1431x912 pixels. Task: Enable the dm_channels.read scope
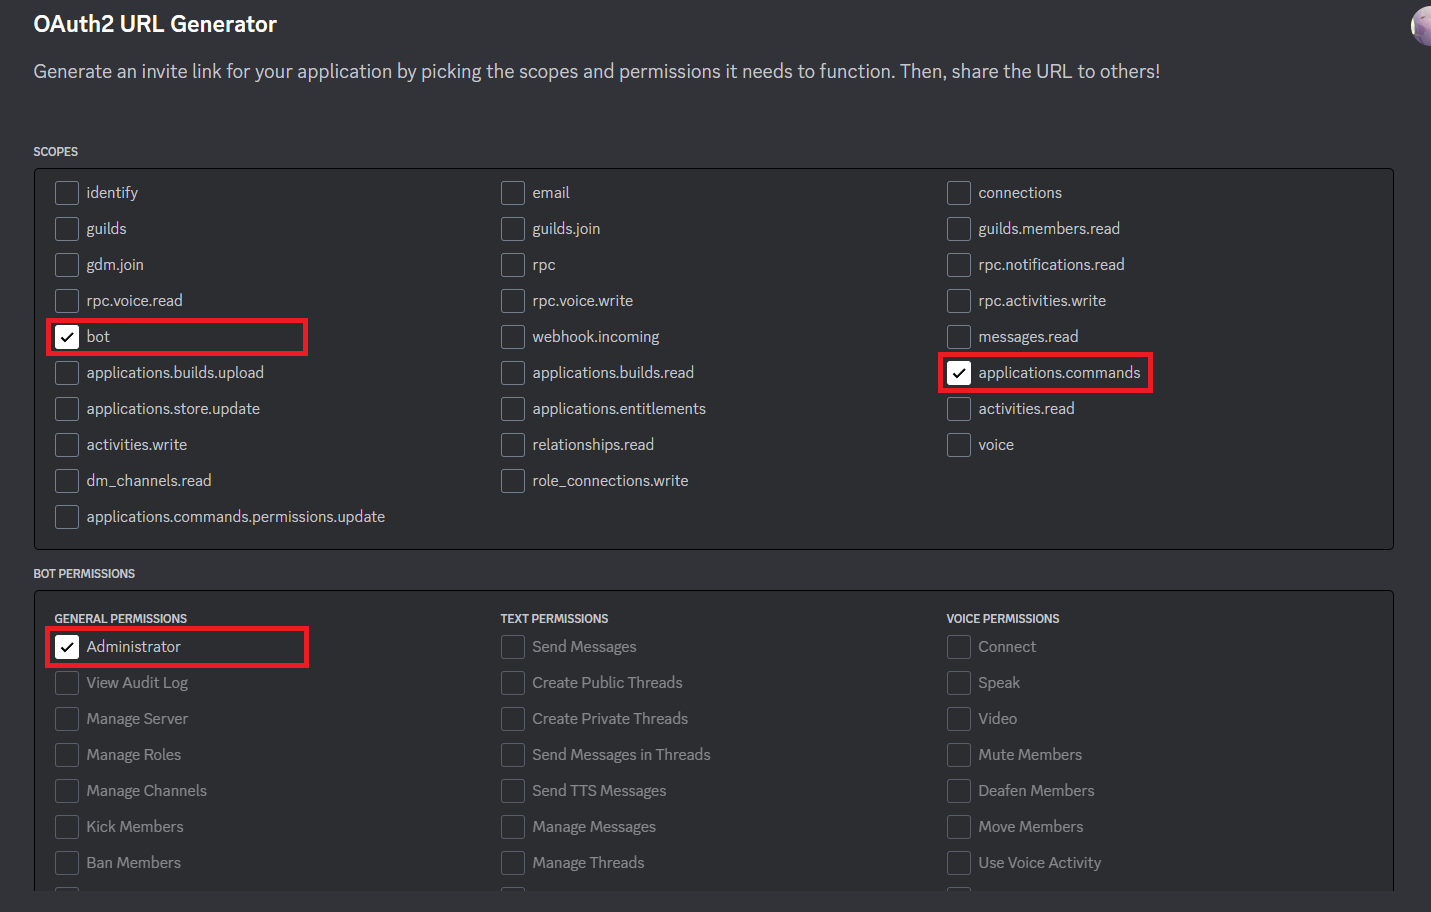[x=67, y=481]
